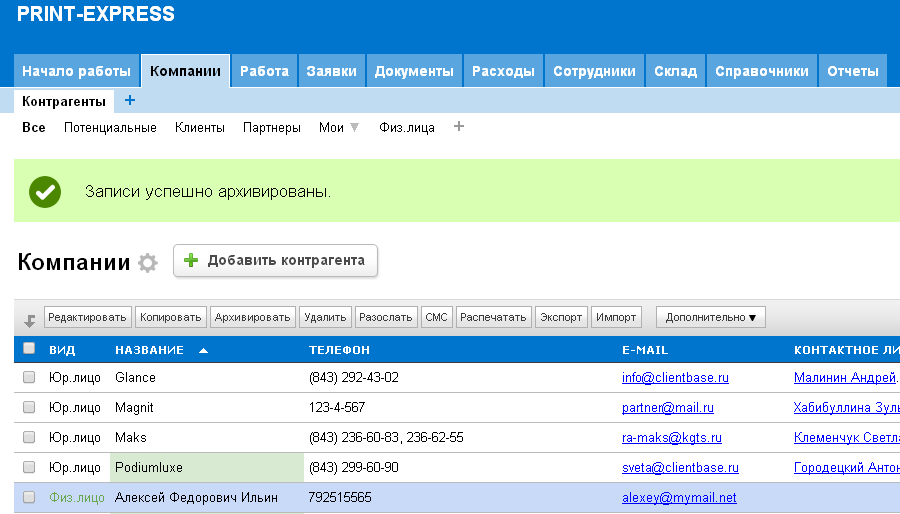Open the Мои filter dropdown arrow

pyautogui.click(x=354, y=128)
